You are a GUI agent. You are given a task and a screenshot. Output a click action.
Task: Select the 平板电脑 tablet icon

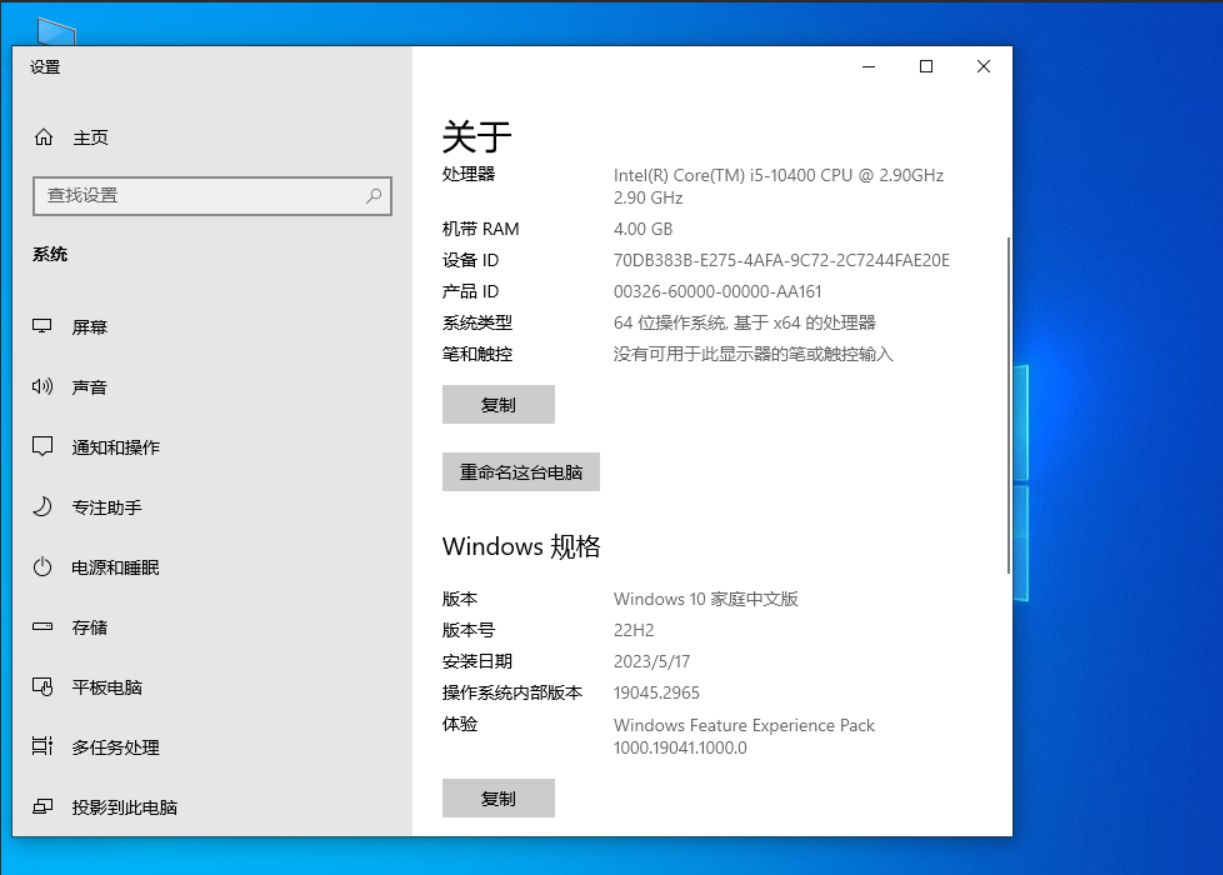click(42, 687)
